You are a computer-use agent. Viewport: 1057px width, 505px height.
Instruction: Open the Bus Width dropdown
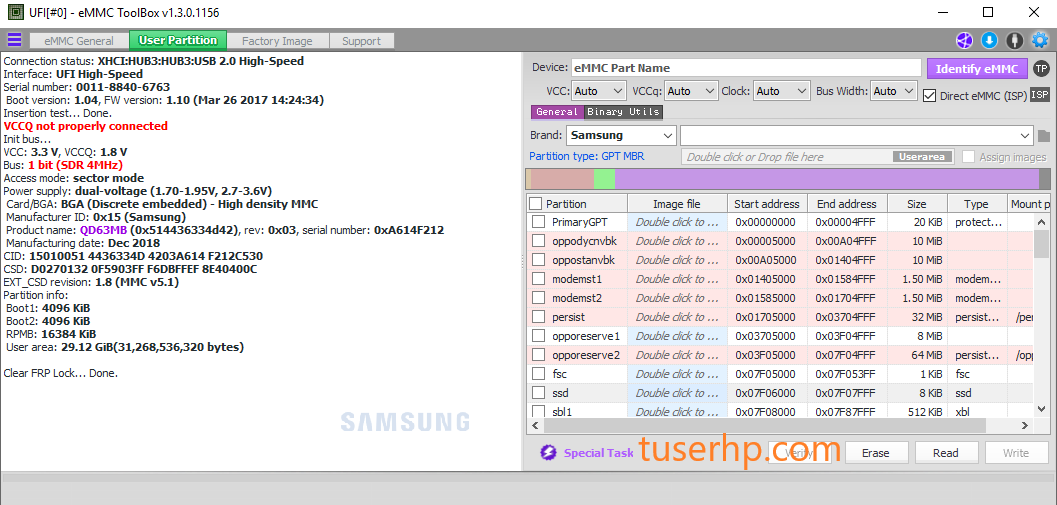[x=894, y=91]
